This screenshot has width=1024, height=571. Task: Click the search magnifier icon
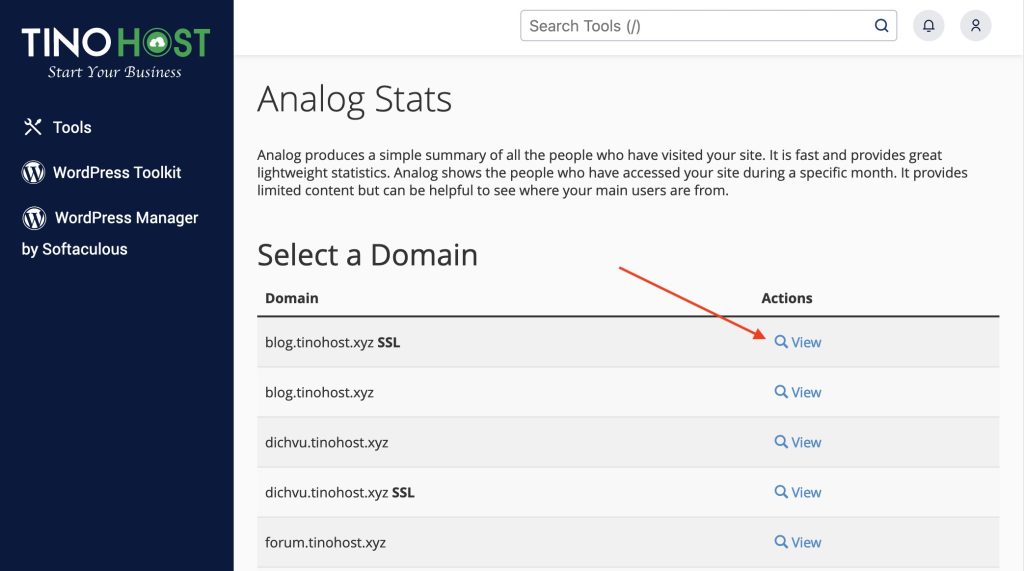click(x=882, y=25)
